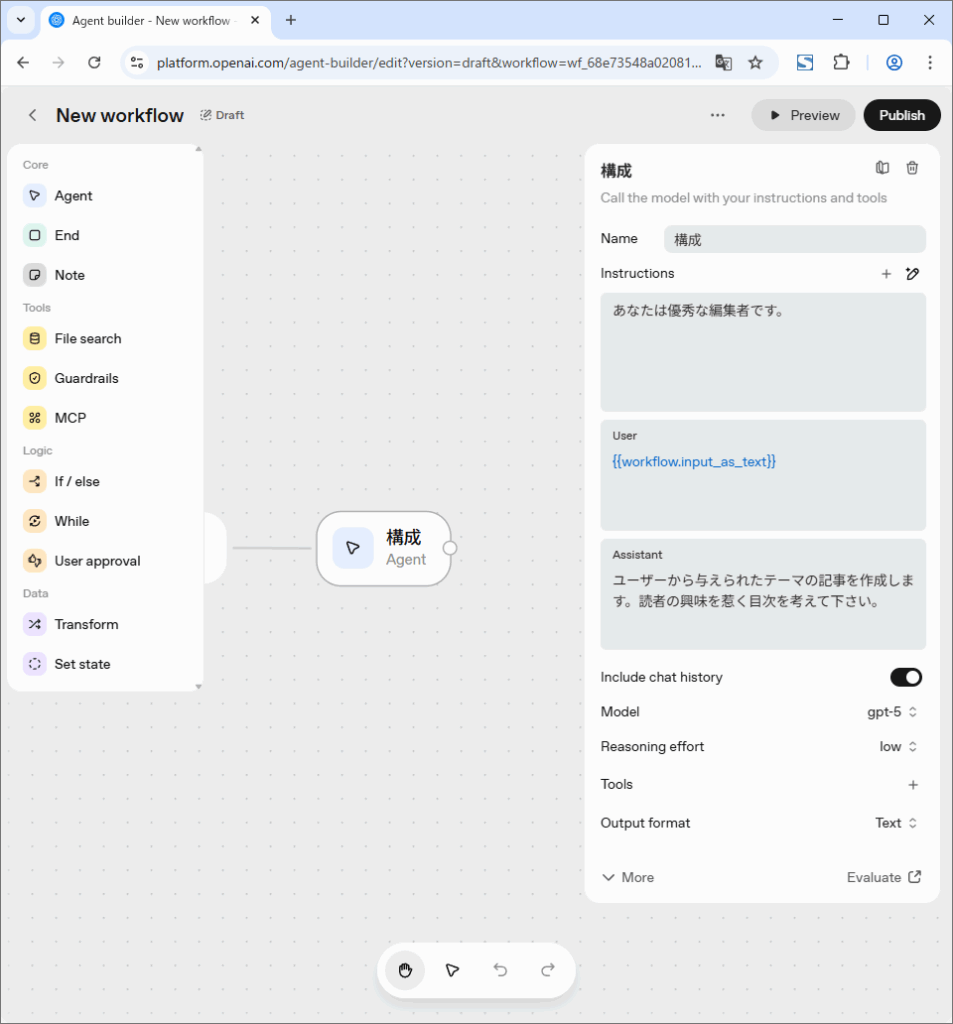
Task: Select the pointer selection tool
Action: pyautogui.click(x=452, y=970)
